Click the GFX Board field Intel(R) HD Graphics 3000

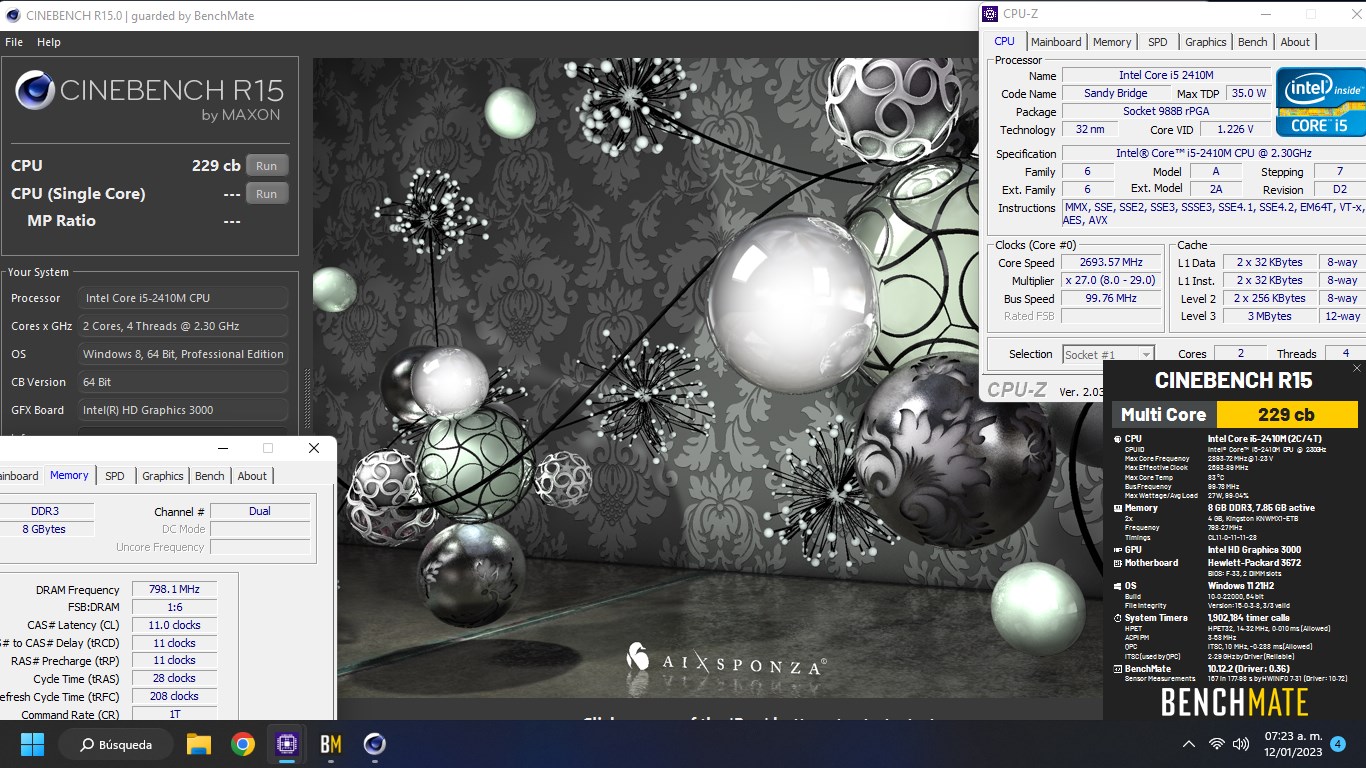(183, 410)
